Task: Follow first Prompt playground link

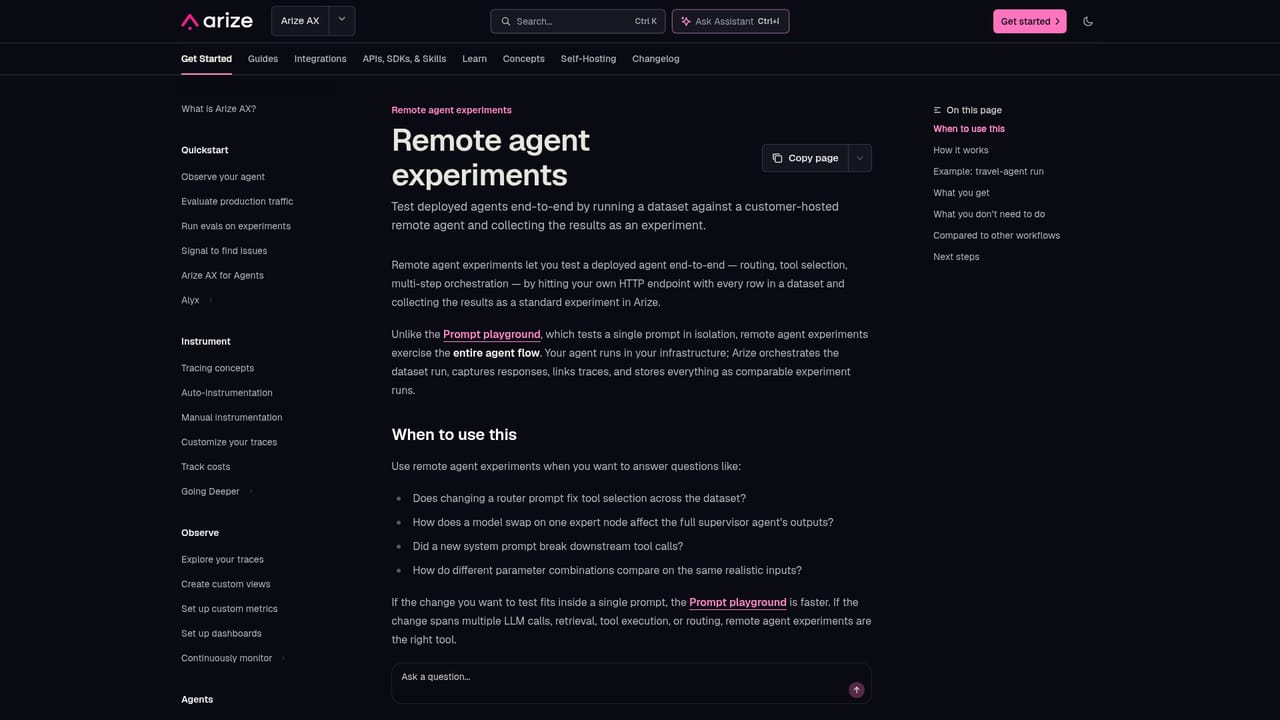Action: pyautogui.click(x=492, y=335)
